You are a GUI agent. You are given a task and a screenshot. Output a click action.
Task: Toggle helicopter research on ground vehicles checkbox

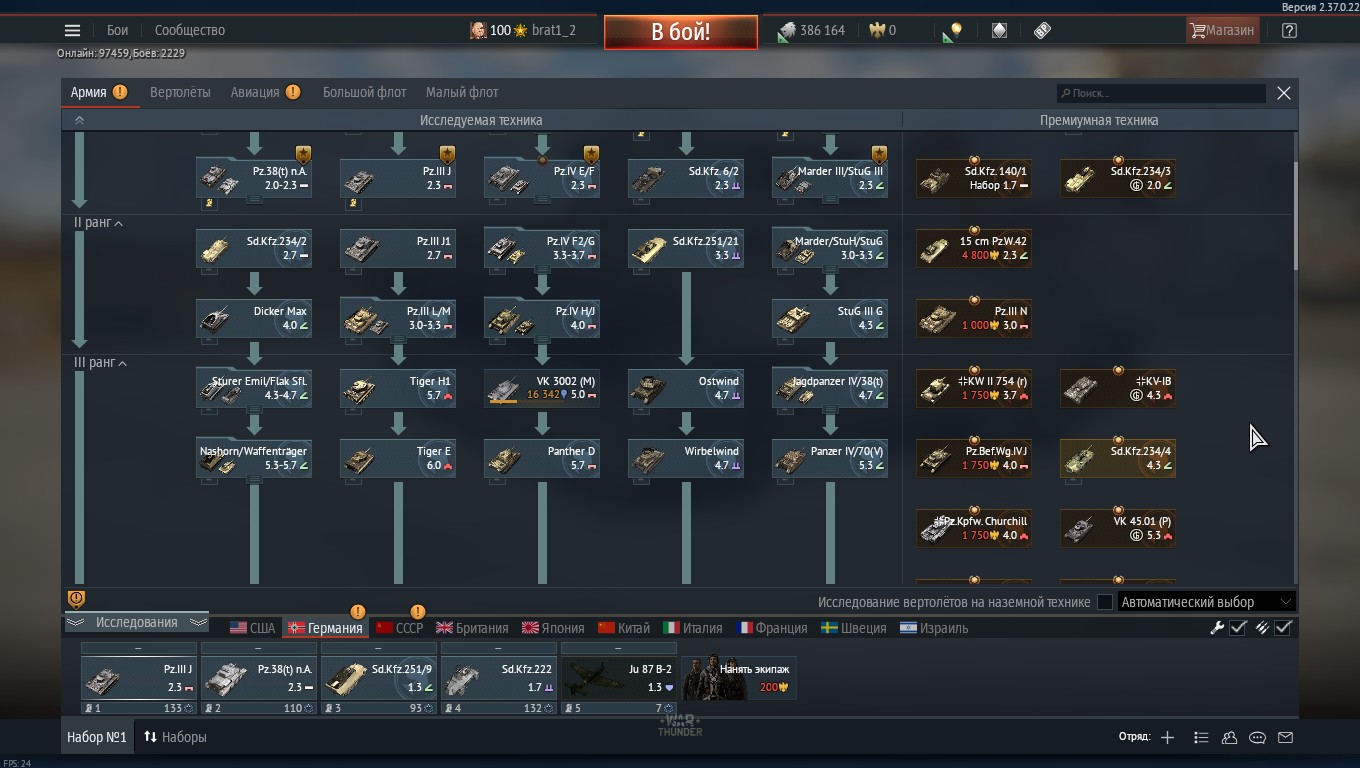tap(1104, 602)
